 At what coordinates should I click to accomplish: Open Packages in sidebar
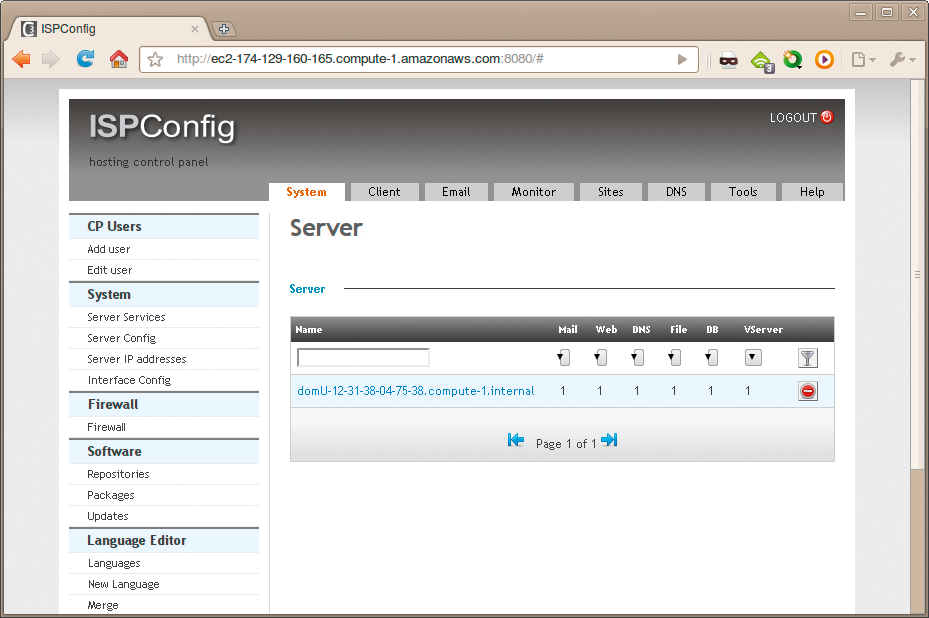(x=111, y=495)
